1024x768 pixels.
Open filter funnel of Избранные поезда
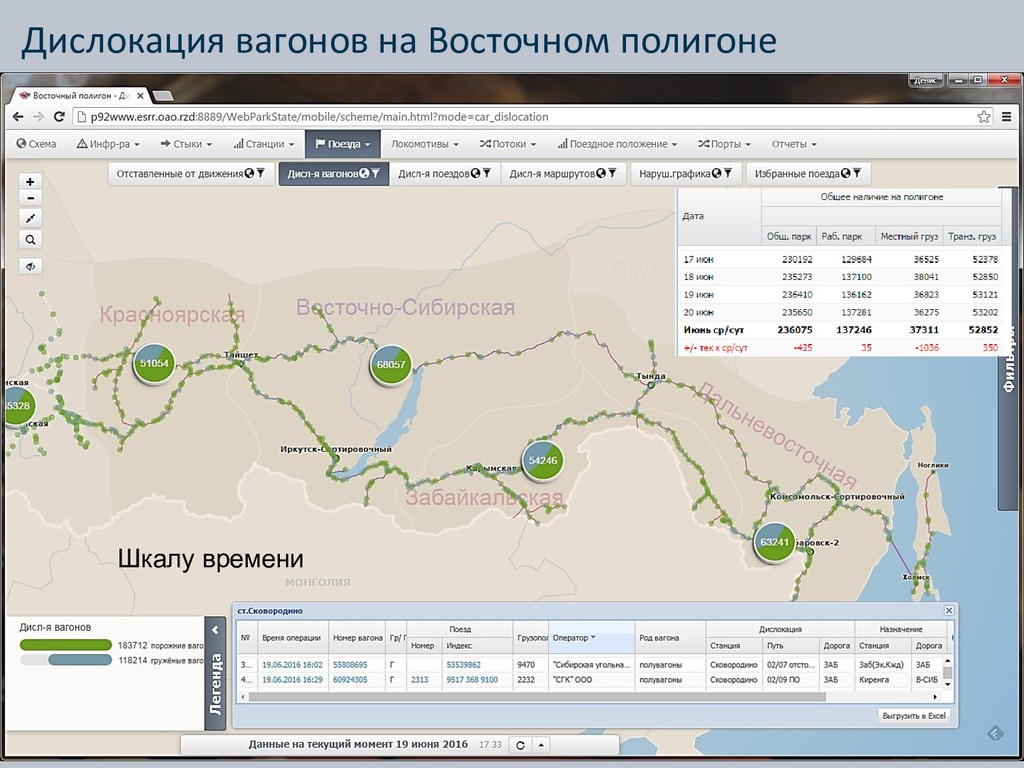pyautogui.click(x=857, y=174)
